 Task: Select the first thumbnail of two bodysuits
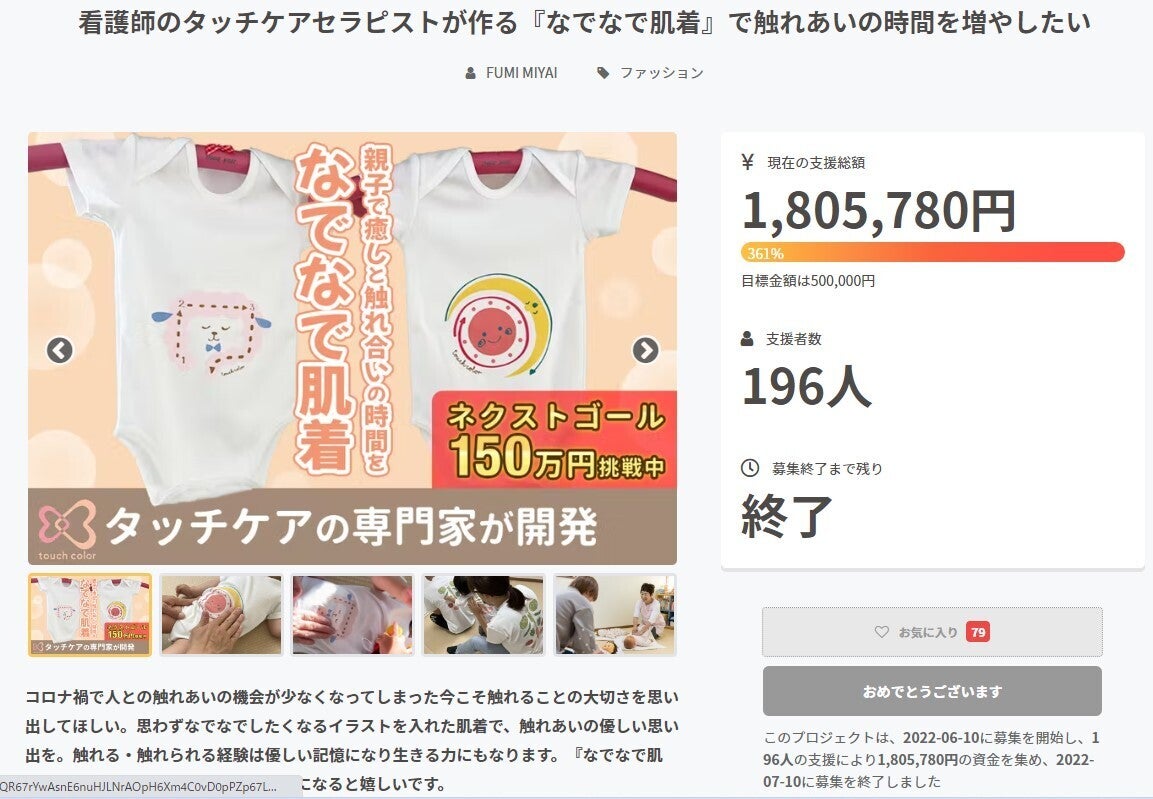coord(90,615)
